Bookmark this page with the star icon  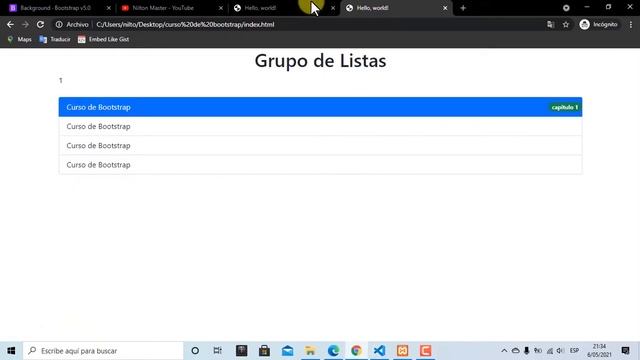(566, 24)
